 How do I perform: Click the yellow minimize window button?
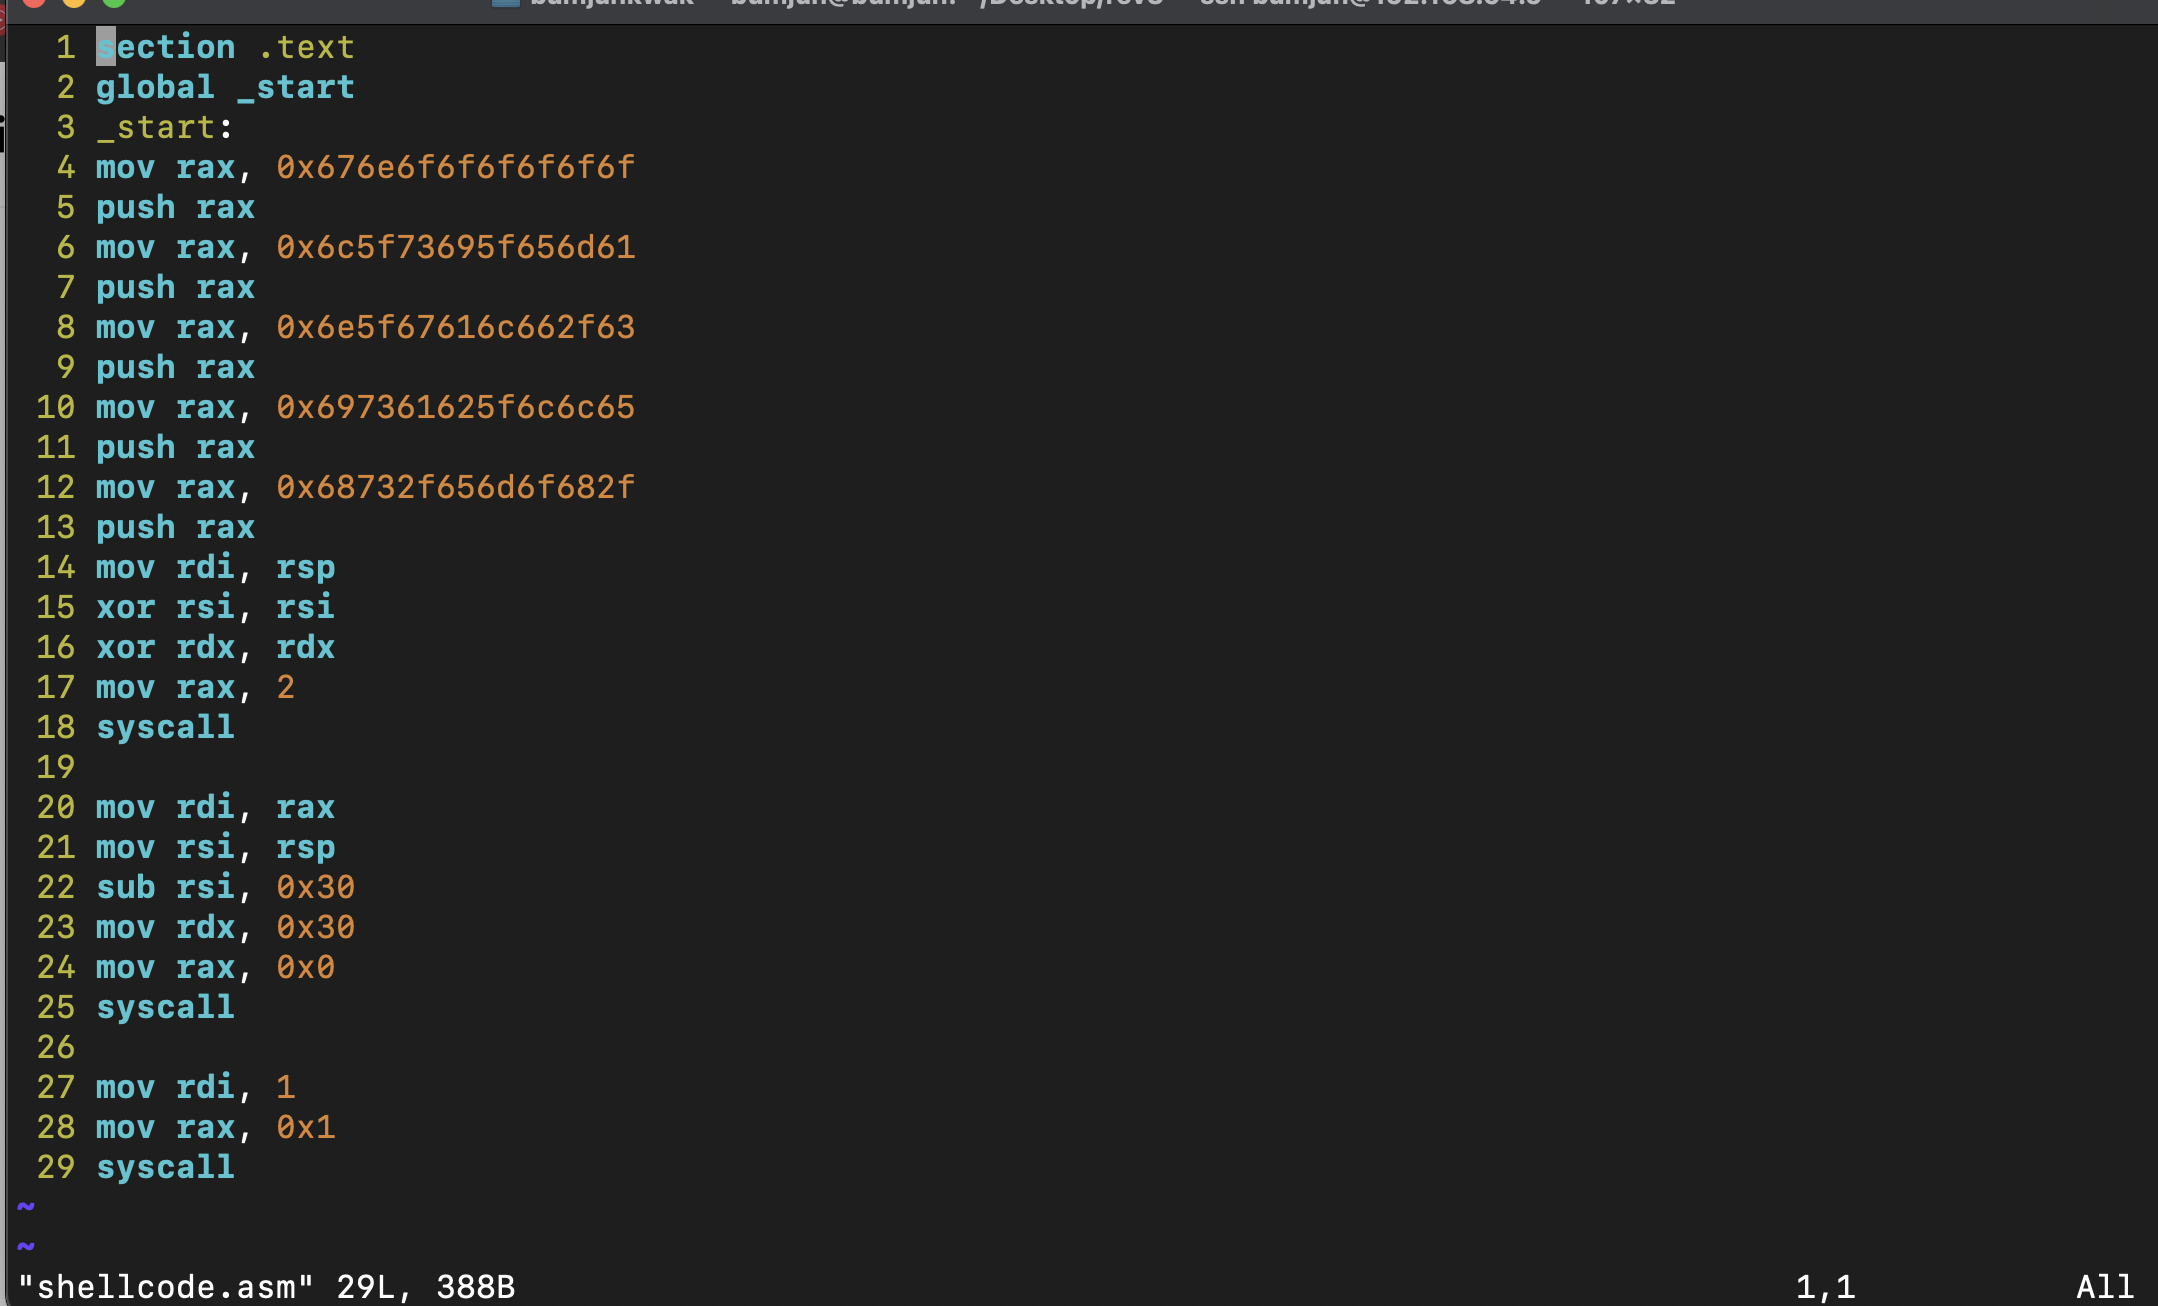[x=74, y=3]
